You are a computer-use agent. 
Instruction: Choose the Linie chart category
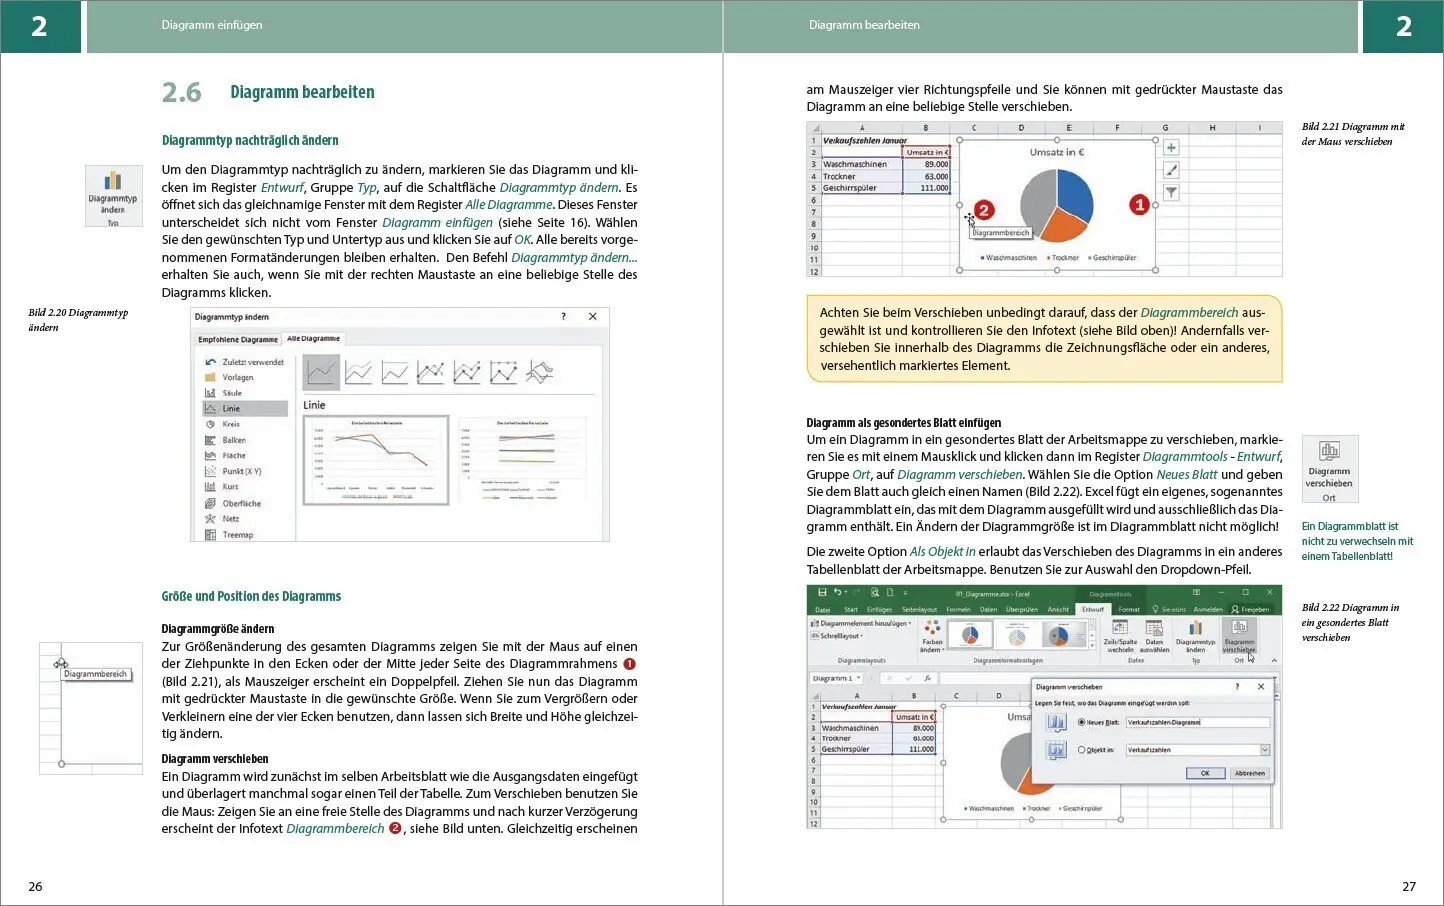click(x=245, y=408)
